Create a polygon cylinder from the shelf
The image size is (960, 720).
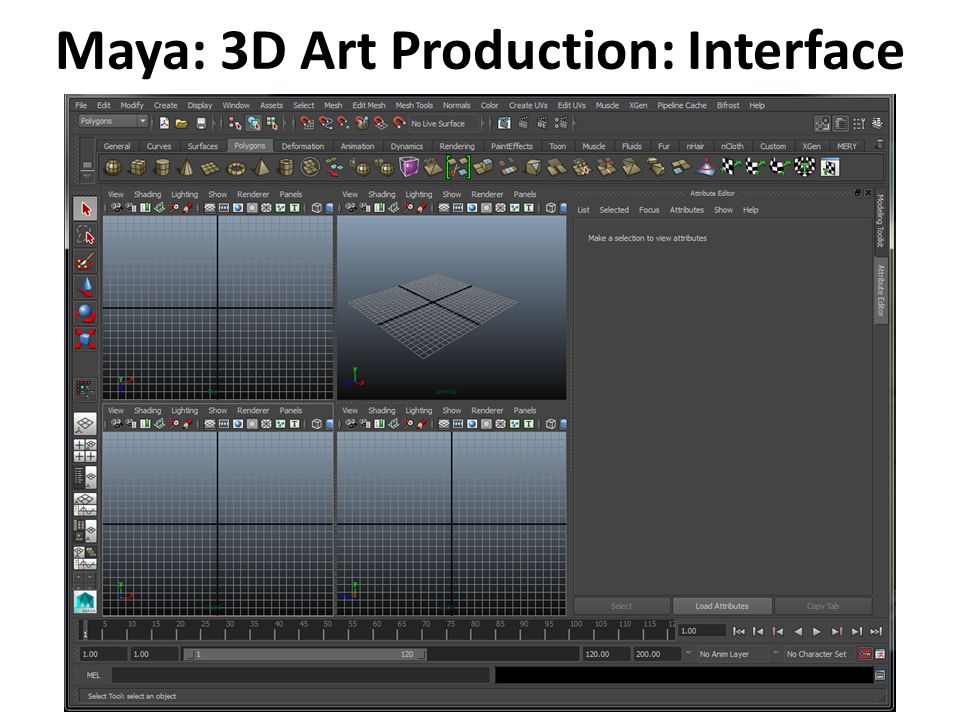click(162, 167)
